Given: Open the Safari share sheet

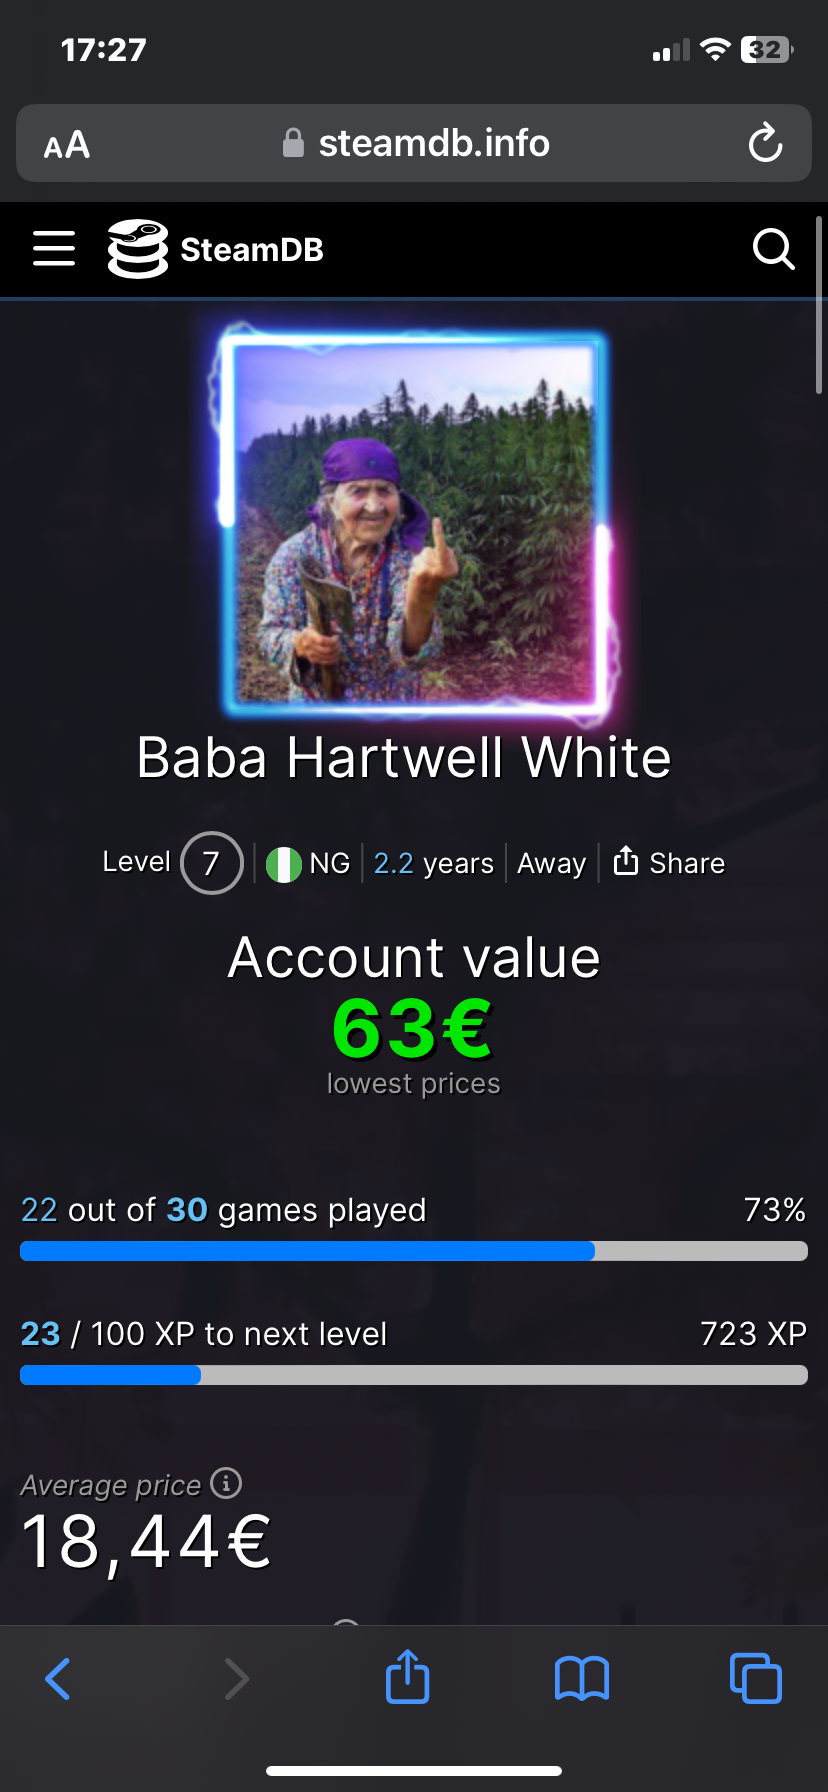Looking at the screenshot, I should 407,1676.
